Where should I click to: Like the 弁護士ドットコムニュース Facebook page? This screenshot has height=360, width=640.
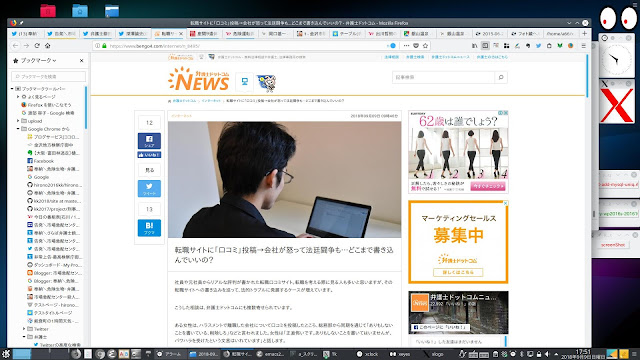coord(441,327)
